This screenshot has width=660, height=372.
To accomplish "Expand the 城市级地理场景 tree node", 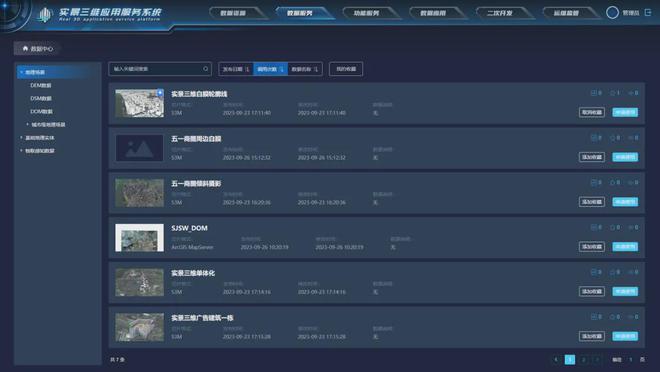I will point(28,125).
